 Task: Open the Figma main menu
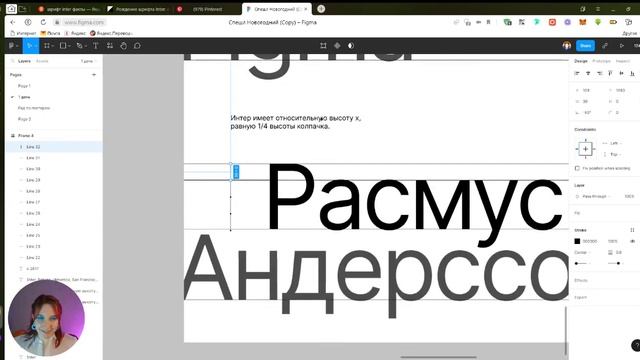click(13, 46)
